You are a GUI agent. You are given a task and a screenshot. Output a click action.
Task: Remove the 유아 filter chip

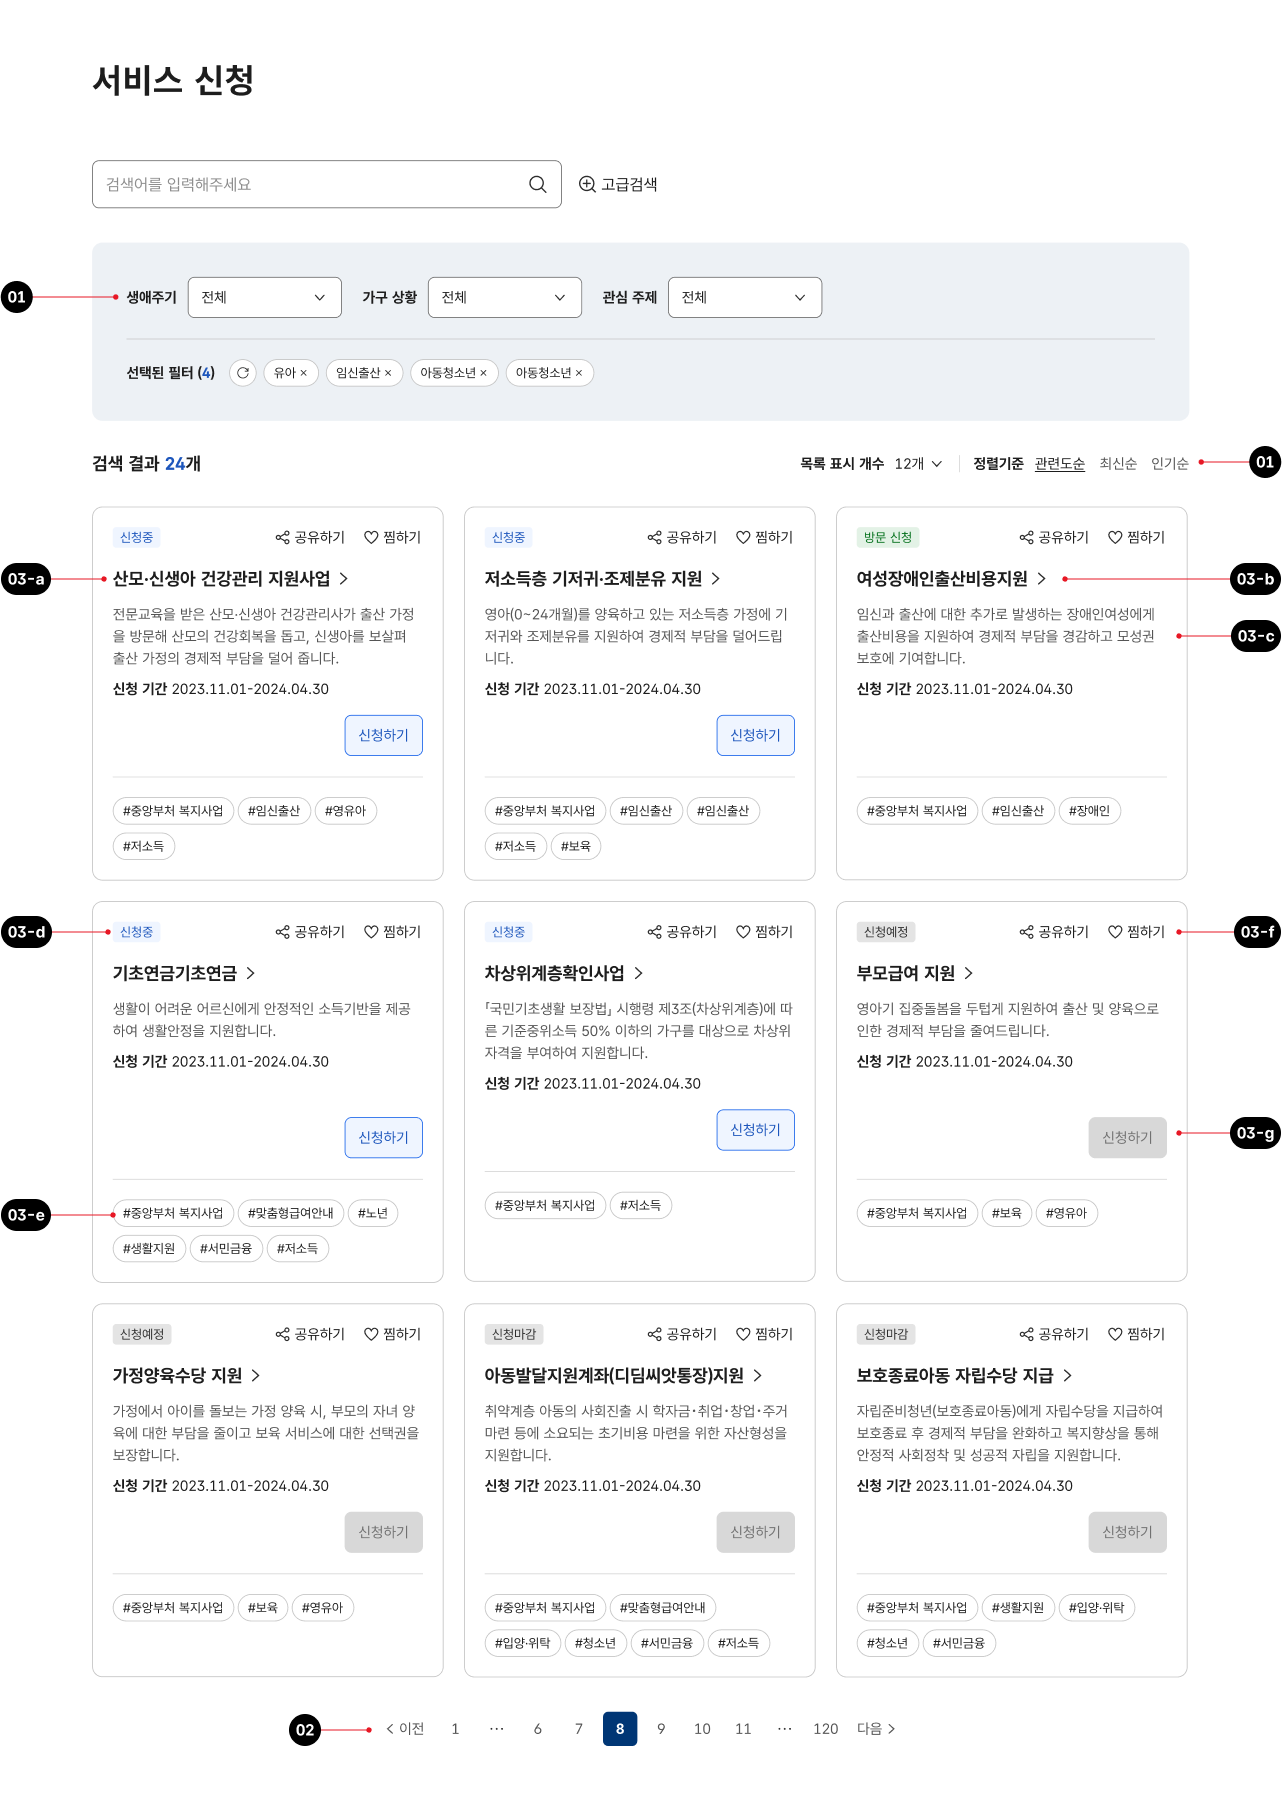pyautogui.click(x=304, y=373)
